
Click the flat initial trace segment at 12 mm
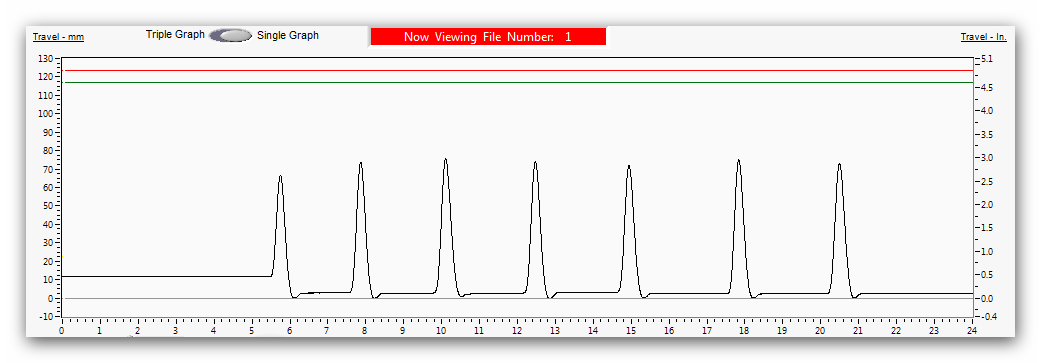click(166, 276)
